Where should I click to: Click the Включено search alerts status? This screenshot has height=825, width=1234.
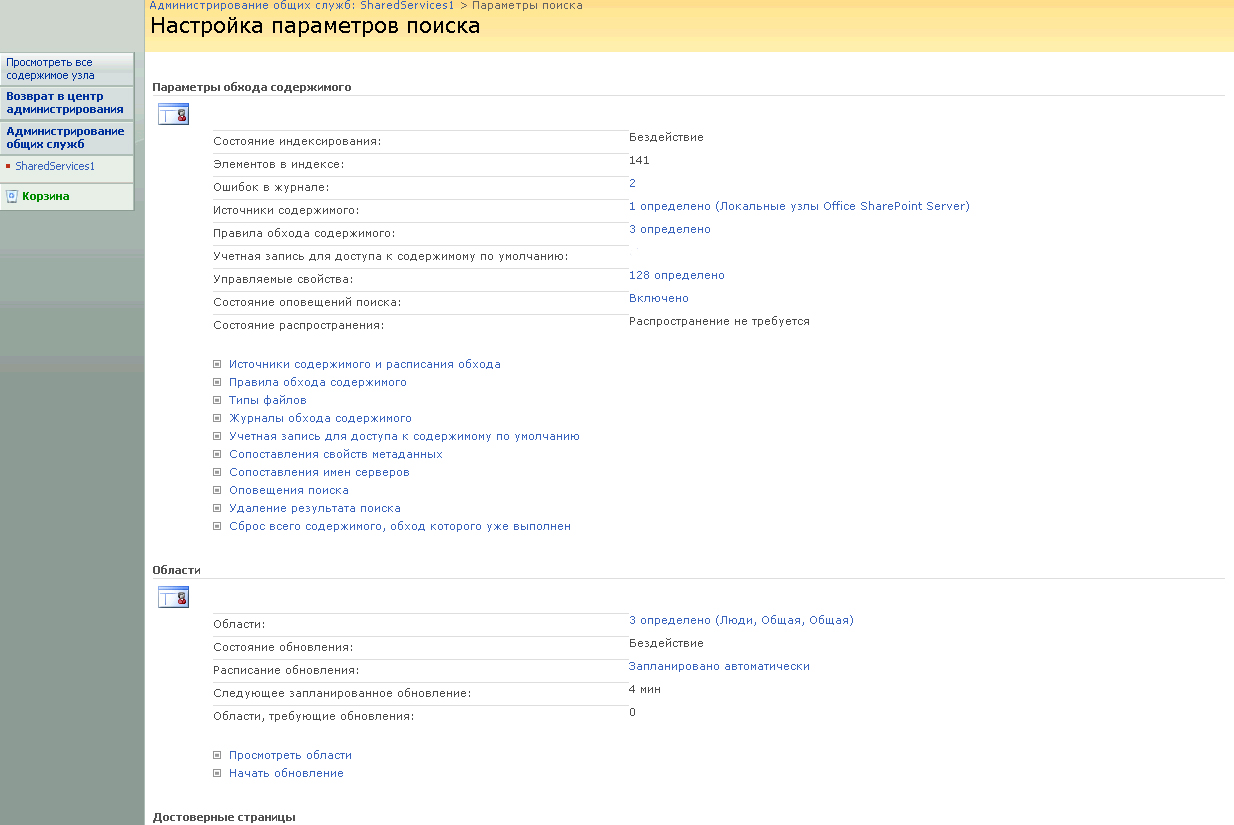659,298
